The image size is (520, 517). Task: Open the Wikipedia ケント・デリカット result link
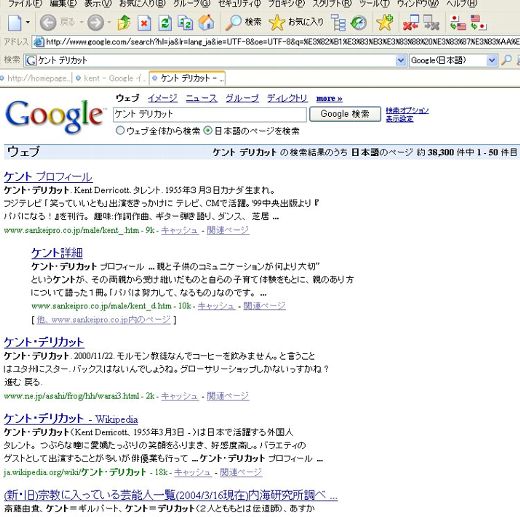click(71, 419)
